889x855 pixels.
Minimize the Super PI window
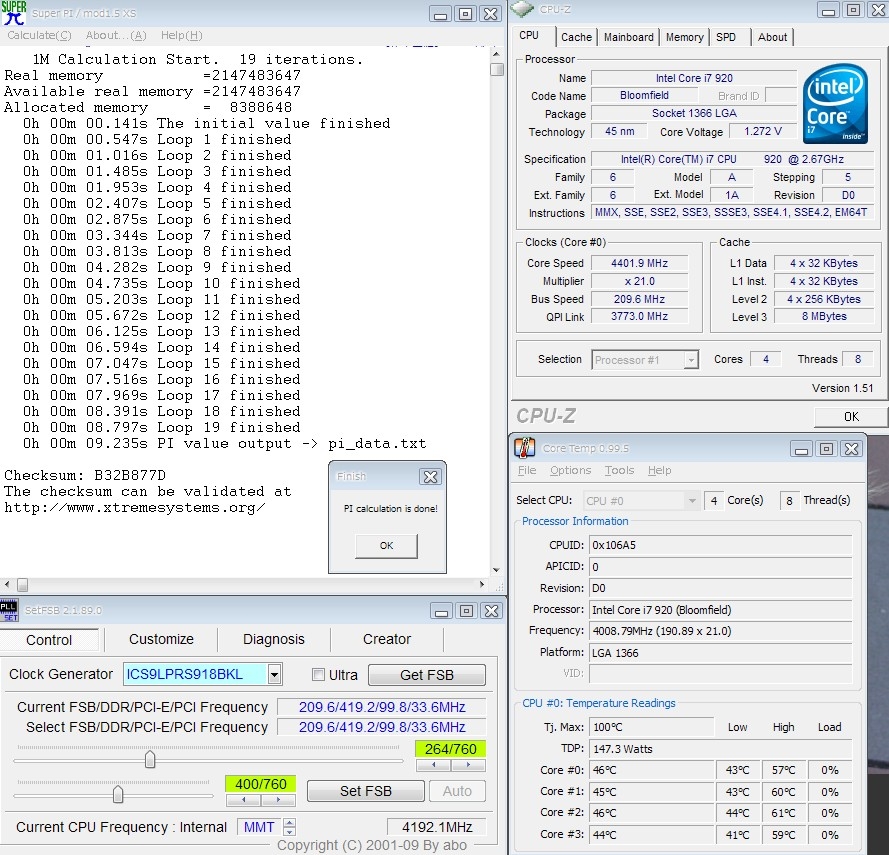440,14
